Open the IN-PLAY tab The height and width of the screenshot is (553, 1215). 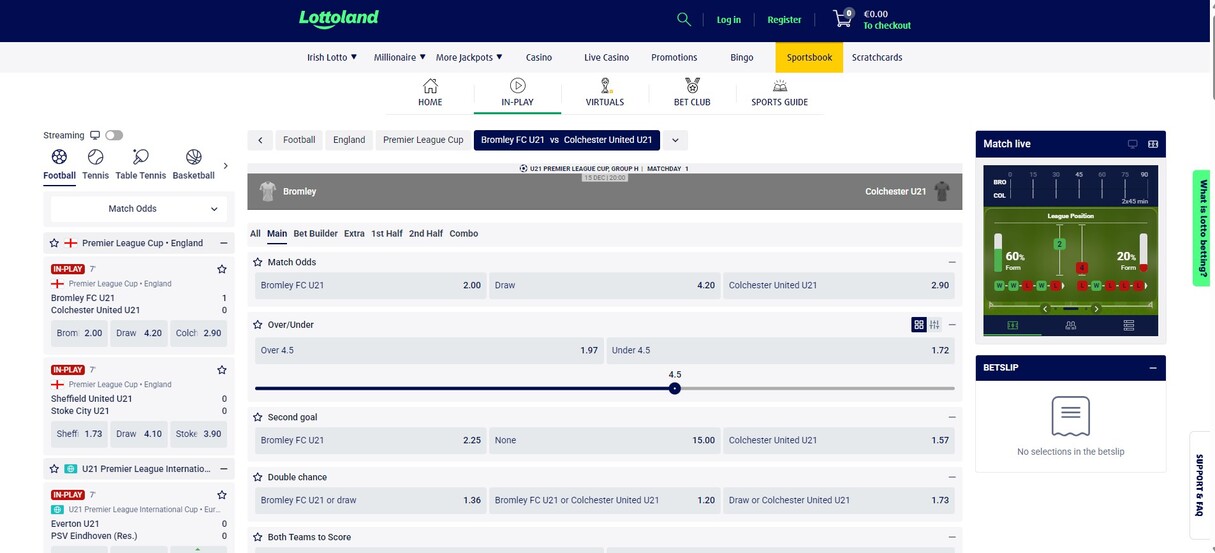(x=517, y=92)
